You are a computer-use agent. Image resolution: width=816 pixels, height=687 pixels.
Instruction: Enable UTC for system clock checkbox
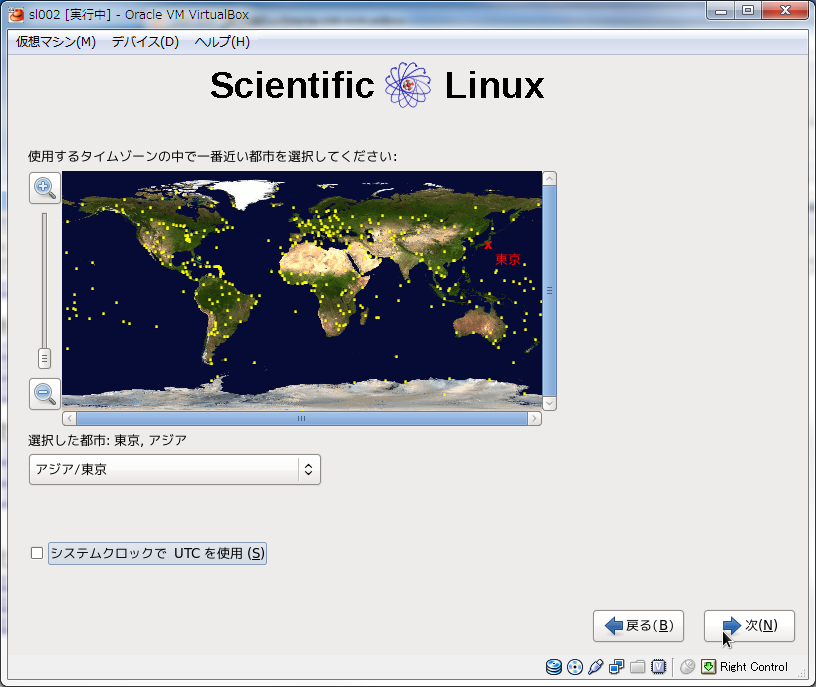click(x=37, y=553)
